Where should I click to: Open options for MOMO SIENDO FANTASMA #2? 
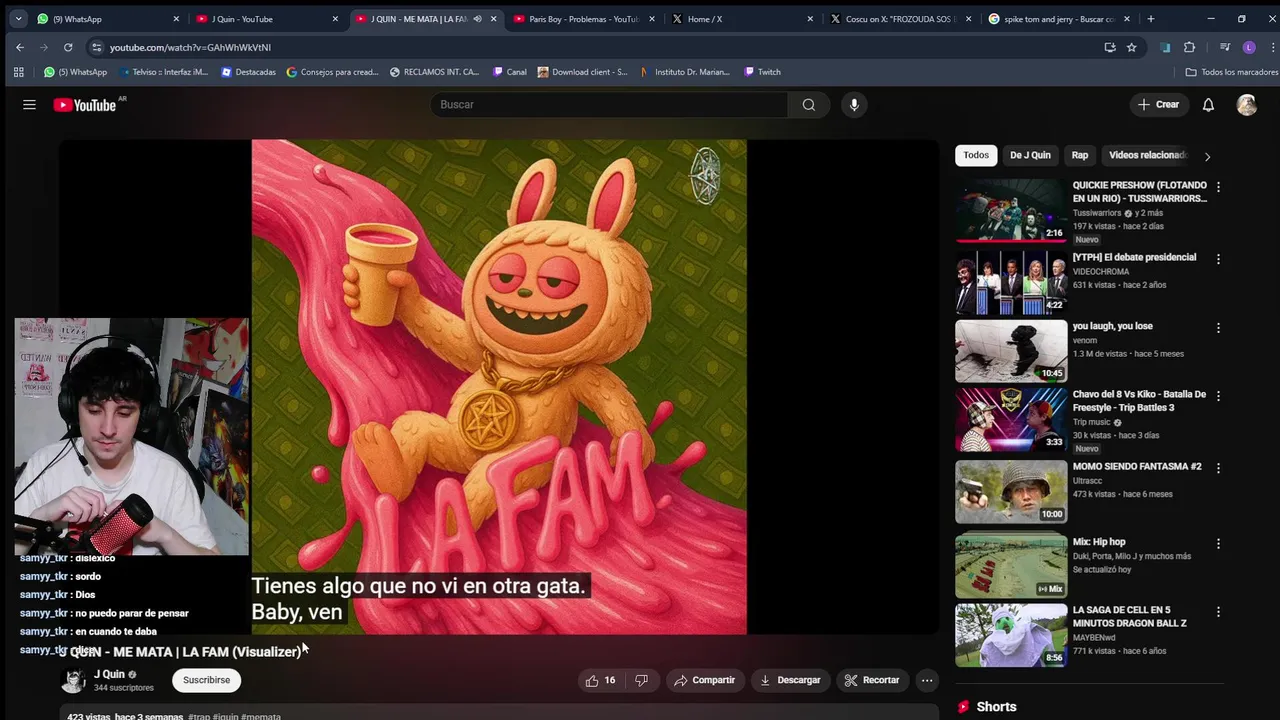pos(1218,468)
